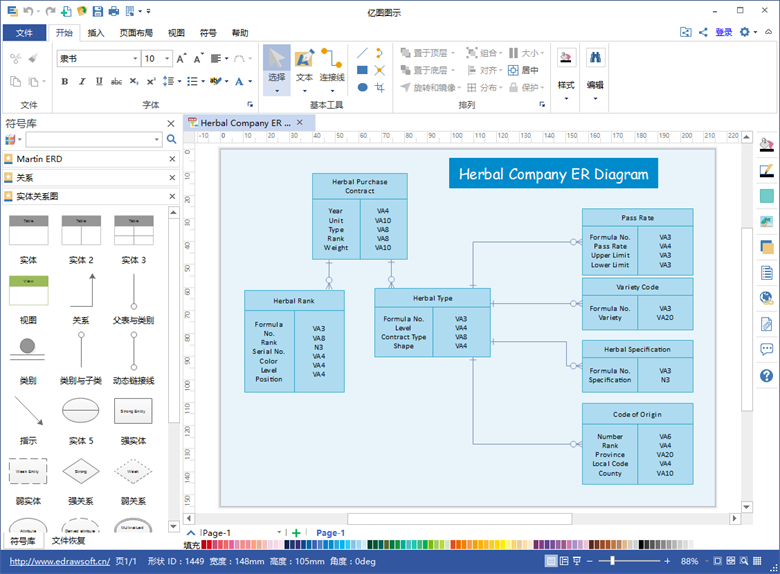This screenshot has height=574, width=780.
Task: Activate the Text tool
Action: (x=304, y=64)
